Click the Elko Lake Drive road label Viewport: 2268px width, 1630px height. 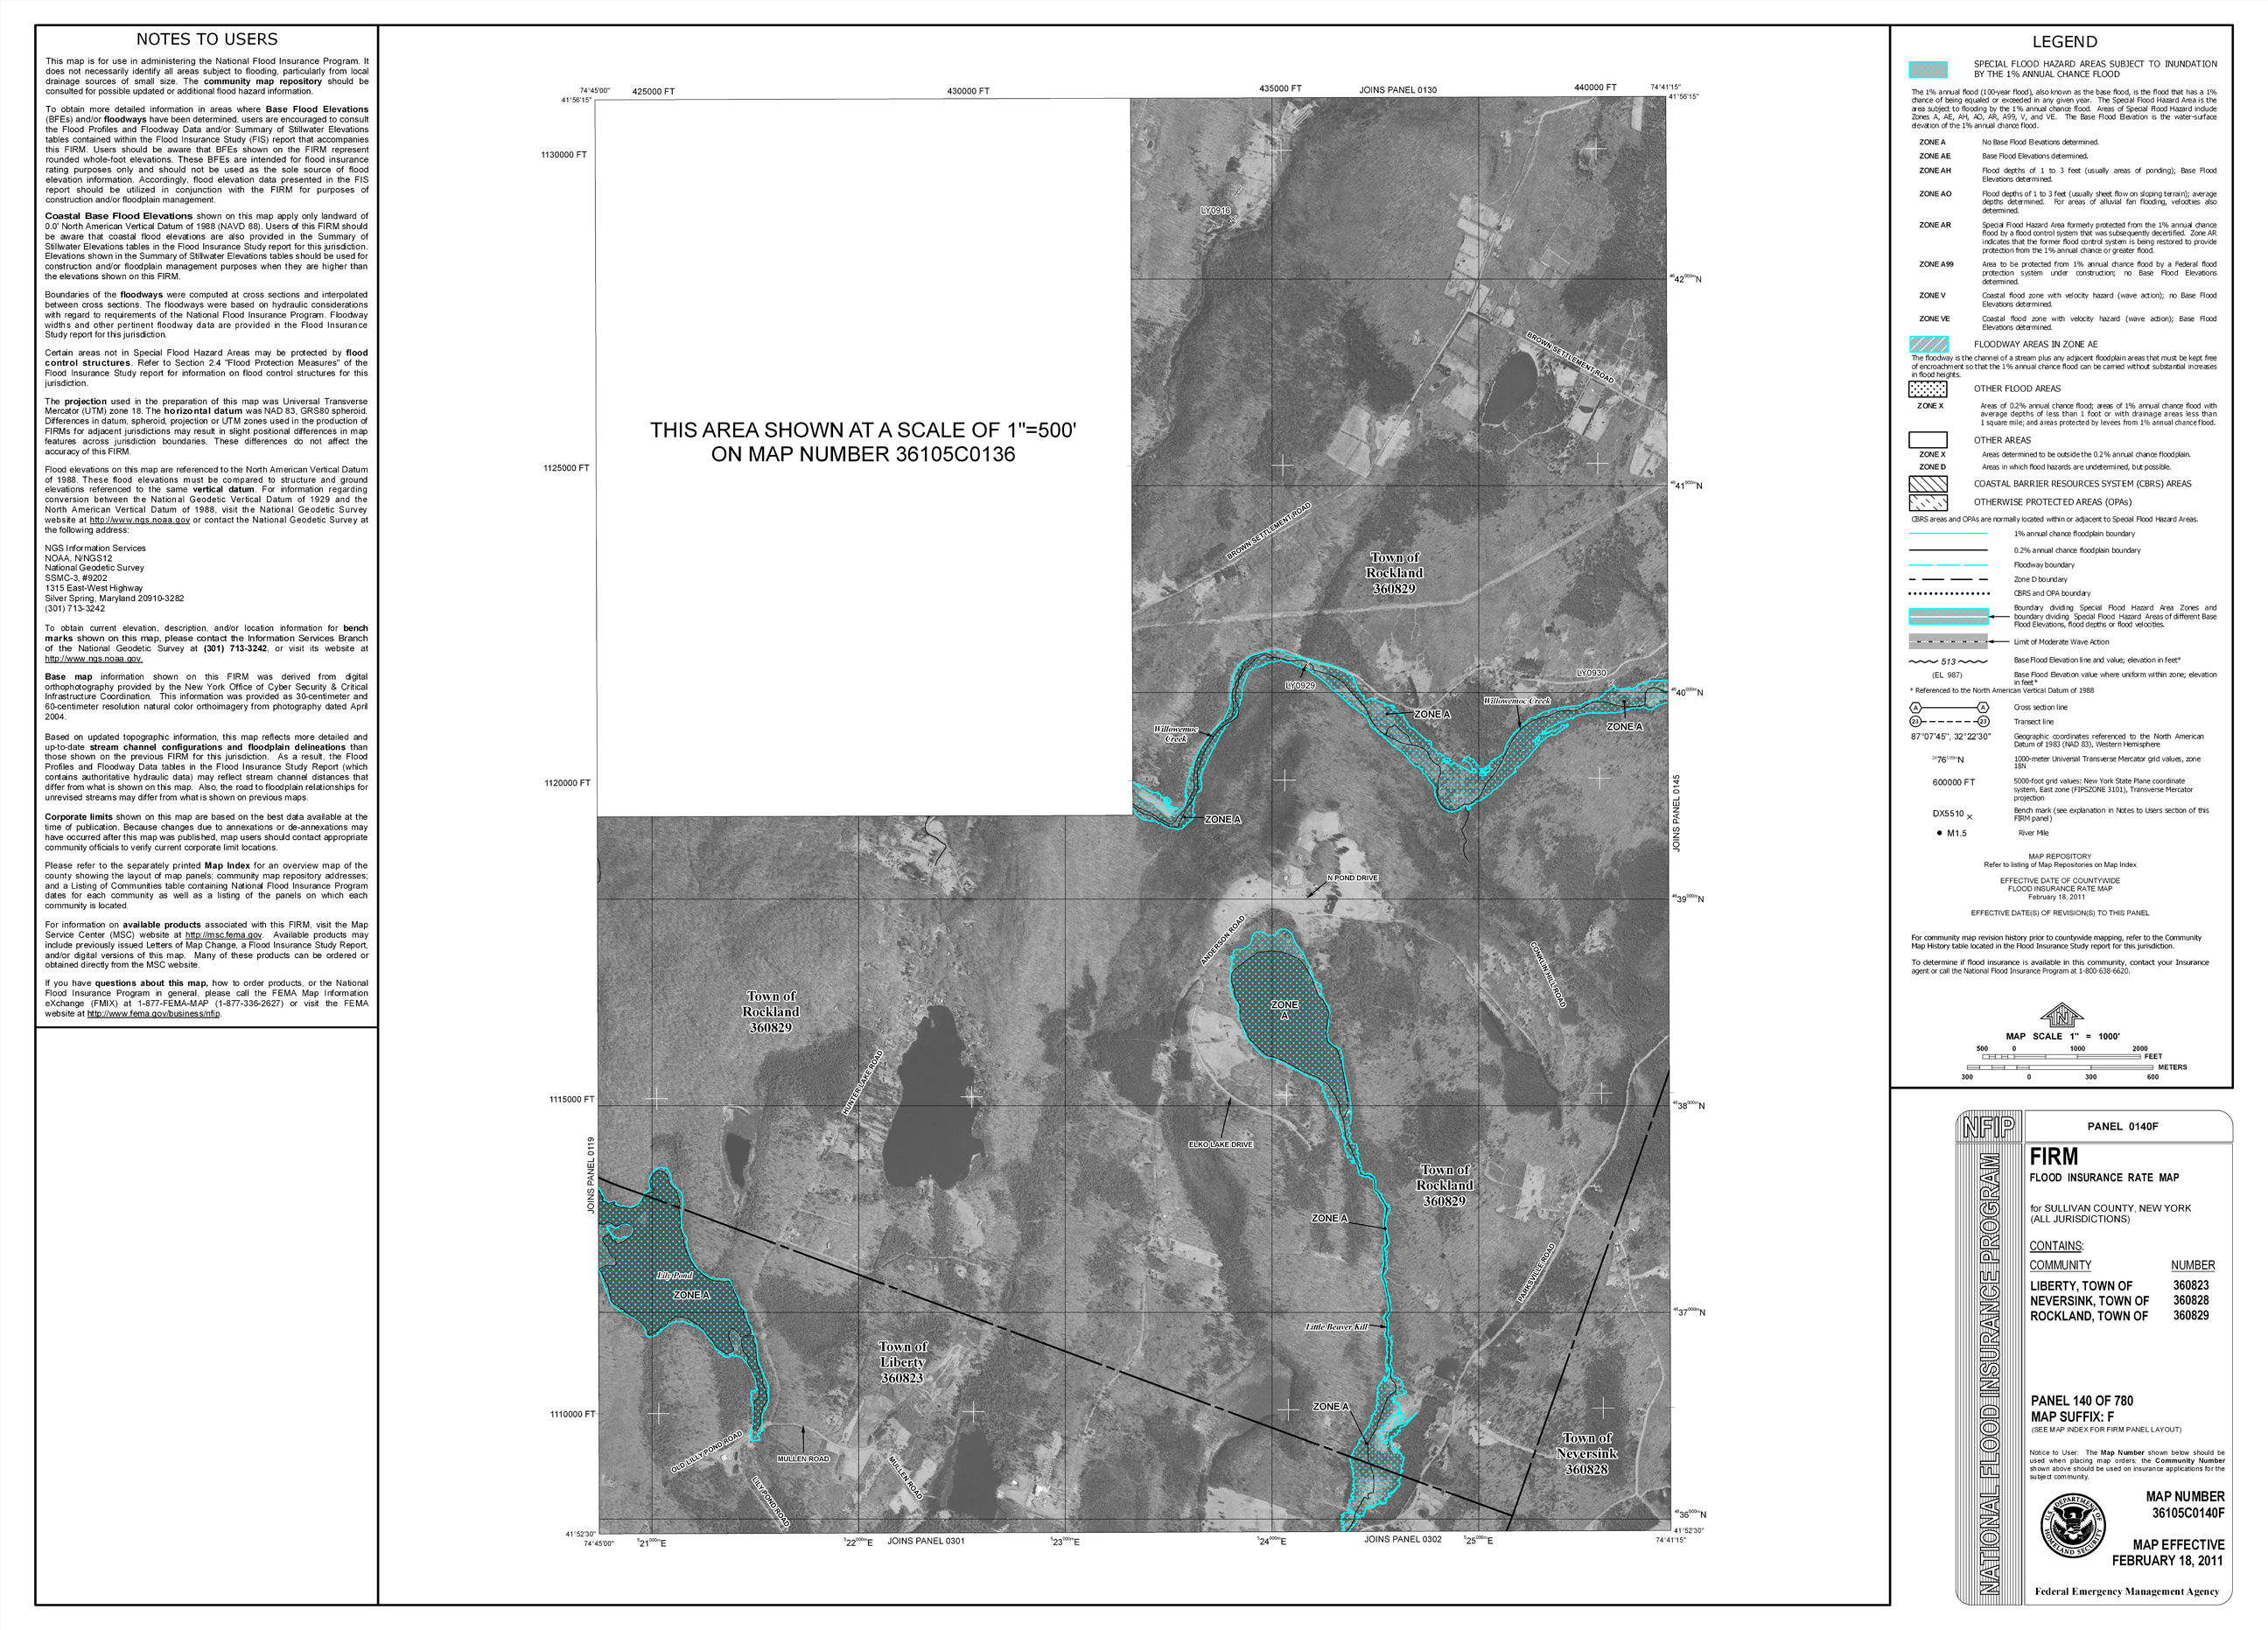(1220, 1144)
